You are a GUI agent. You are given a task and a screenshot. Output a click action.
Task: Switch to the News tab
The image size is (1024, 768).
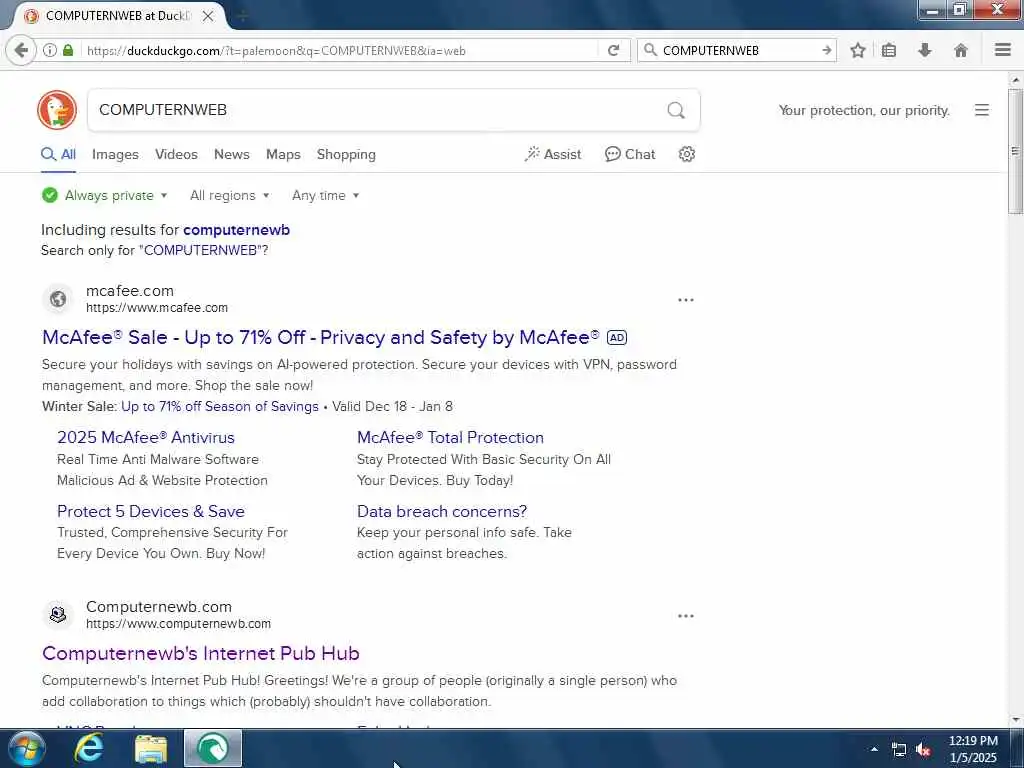[232, 154]
